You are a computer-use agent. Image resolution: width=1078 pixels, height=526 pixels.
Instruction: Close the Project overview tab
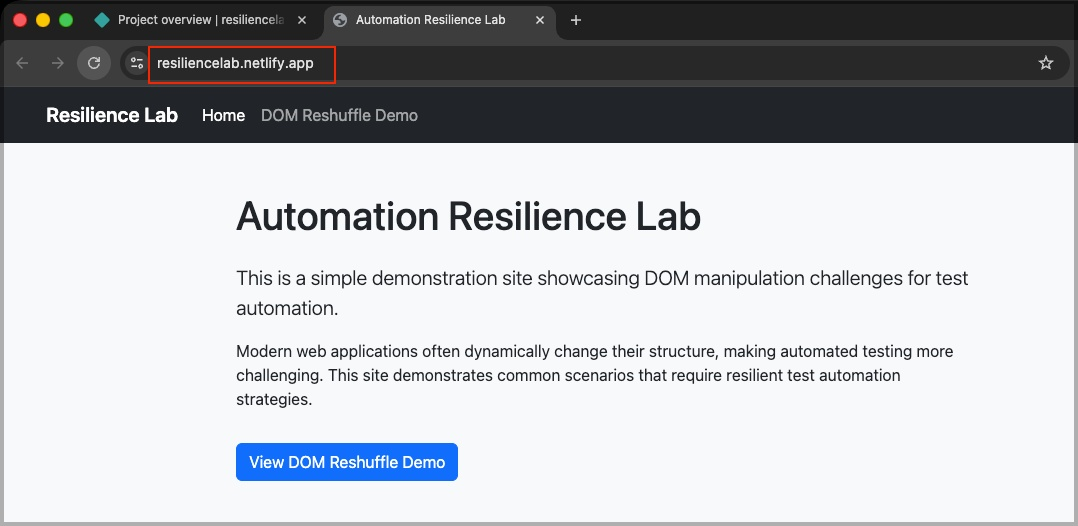(x=307, y=20)
